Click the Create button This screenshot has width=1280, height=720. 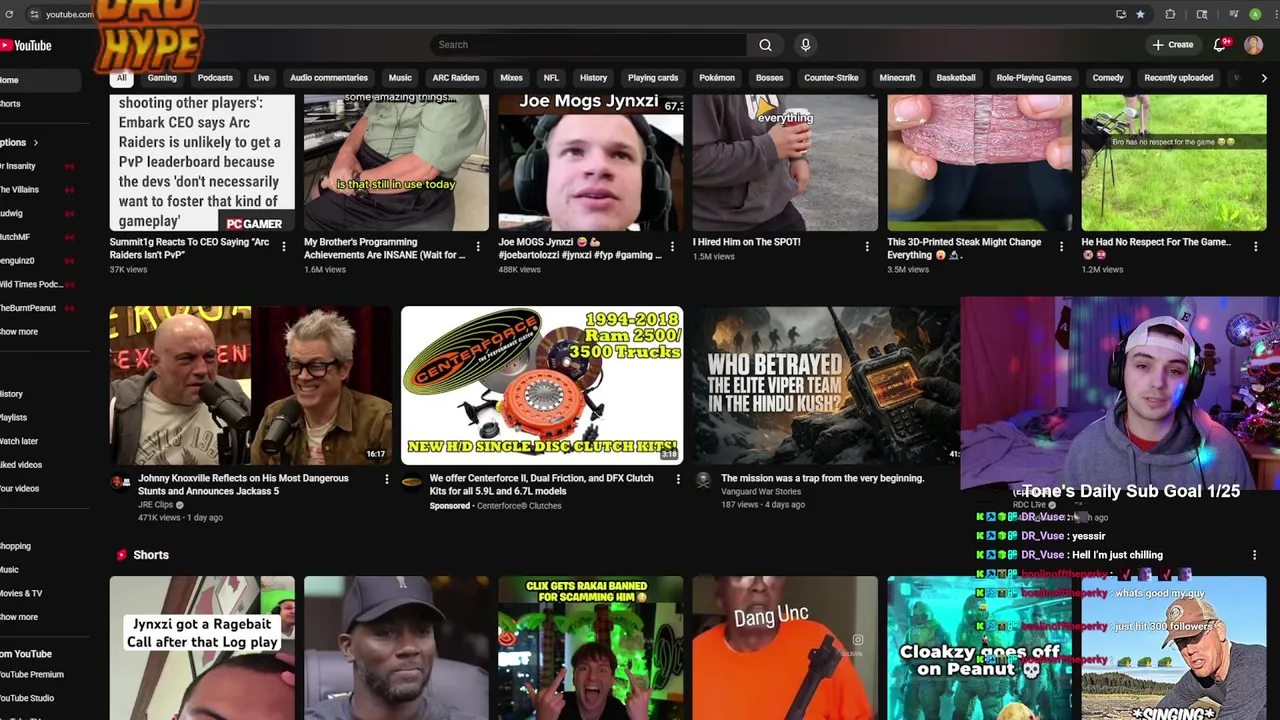tap(1173, 45)
